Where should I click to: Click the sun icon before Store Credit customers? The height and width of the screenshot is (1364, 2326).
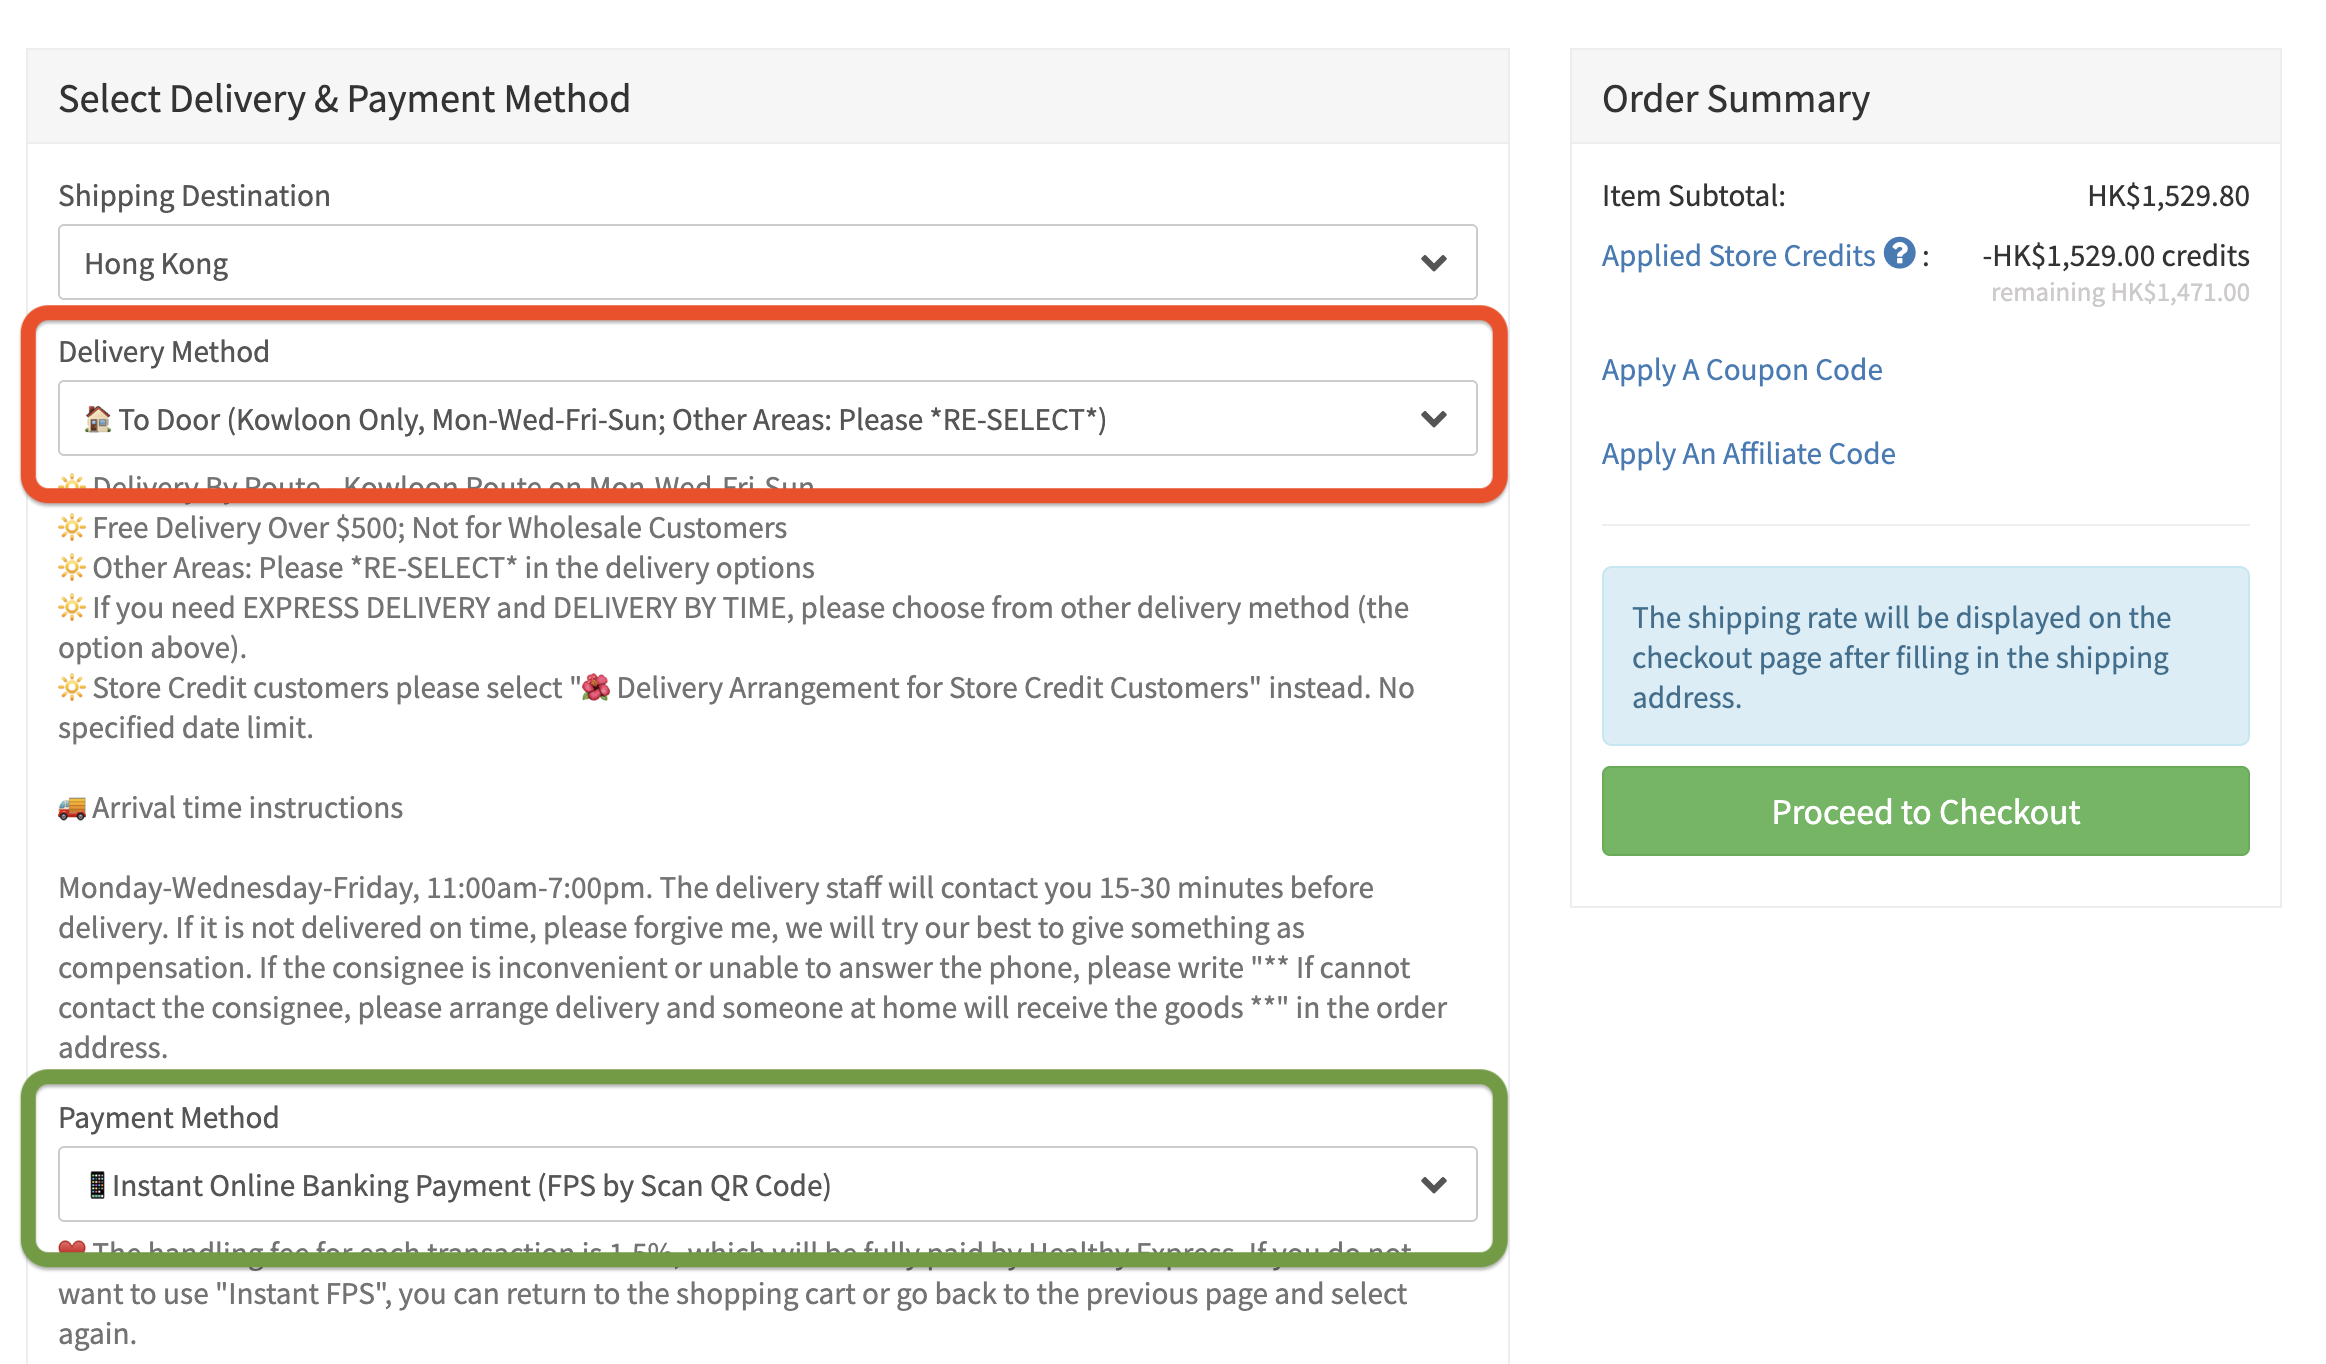pos(72,688)
